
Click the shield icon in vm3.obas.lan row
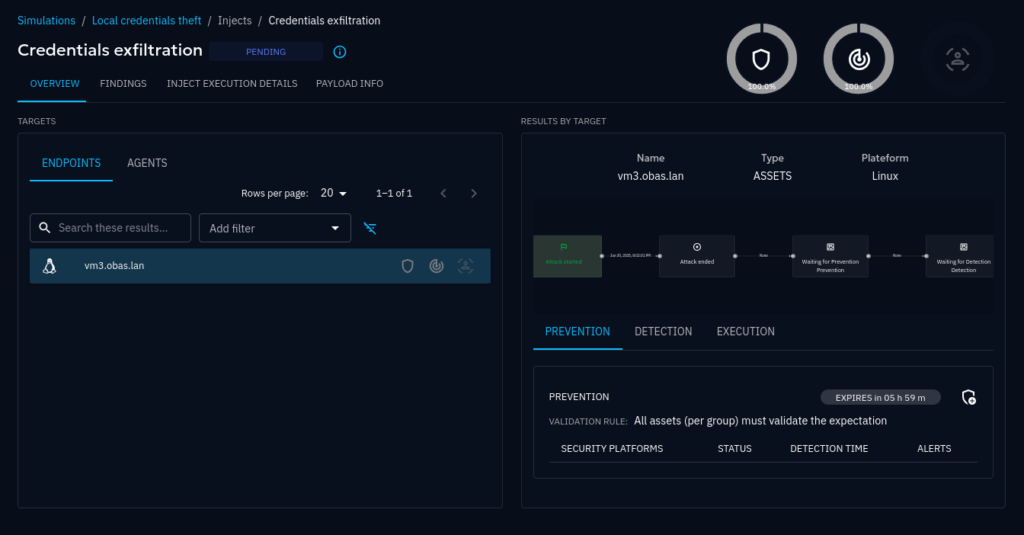(x=408, y=266)
